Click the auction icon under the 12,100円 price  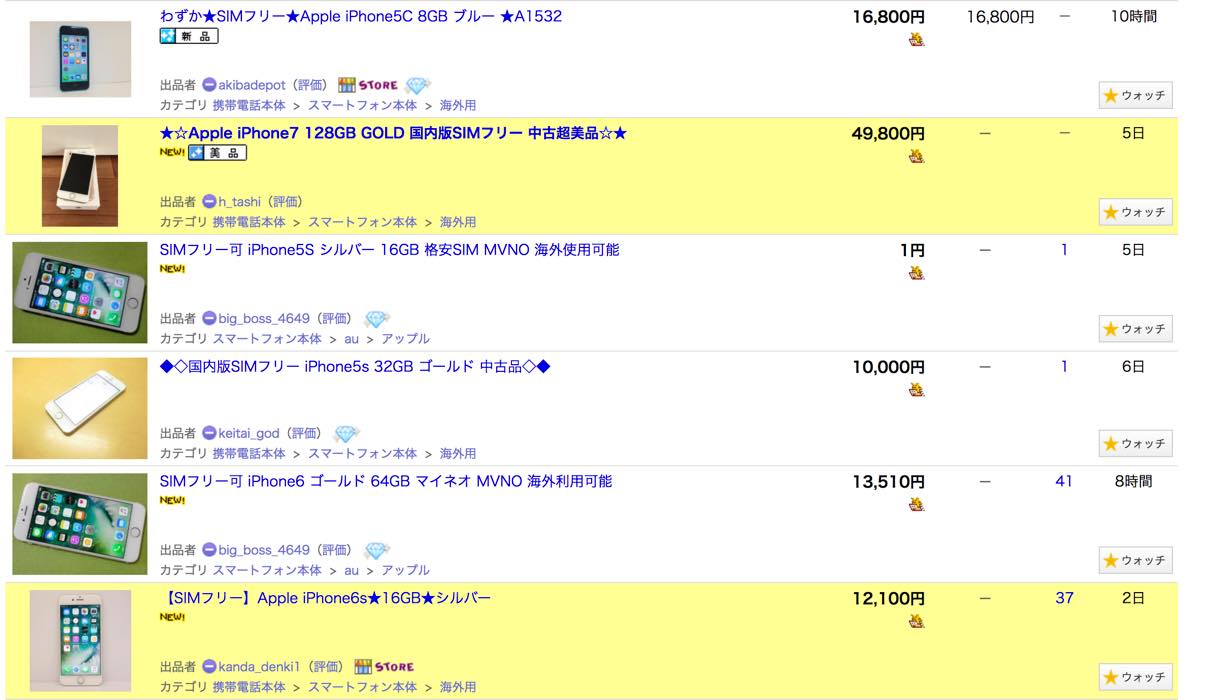[x=916, y=621]
